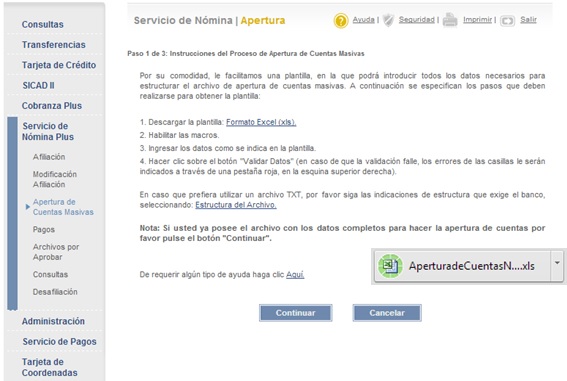Click the '2. Habilitar las macros.' step

tap(179, 135)
